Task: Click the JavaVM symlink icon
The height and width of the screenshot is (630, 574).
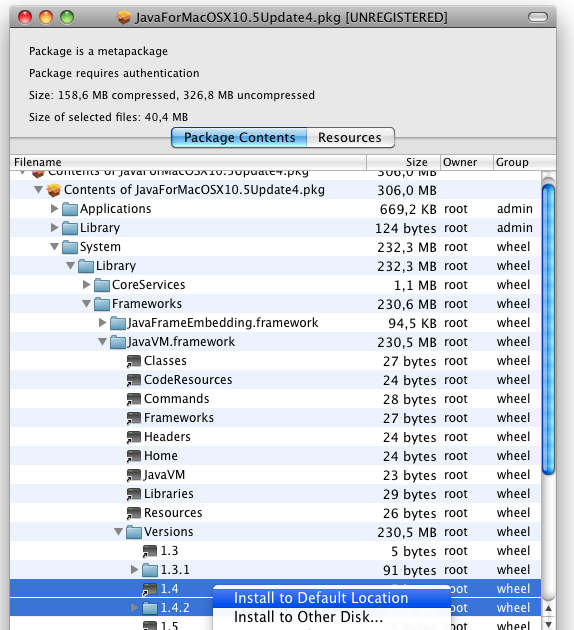Action: [x=134, y=475]
